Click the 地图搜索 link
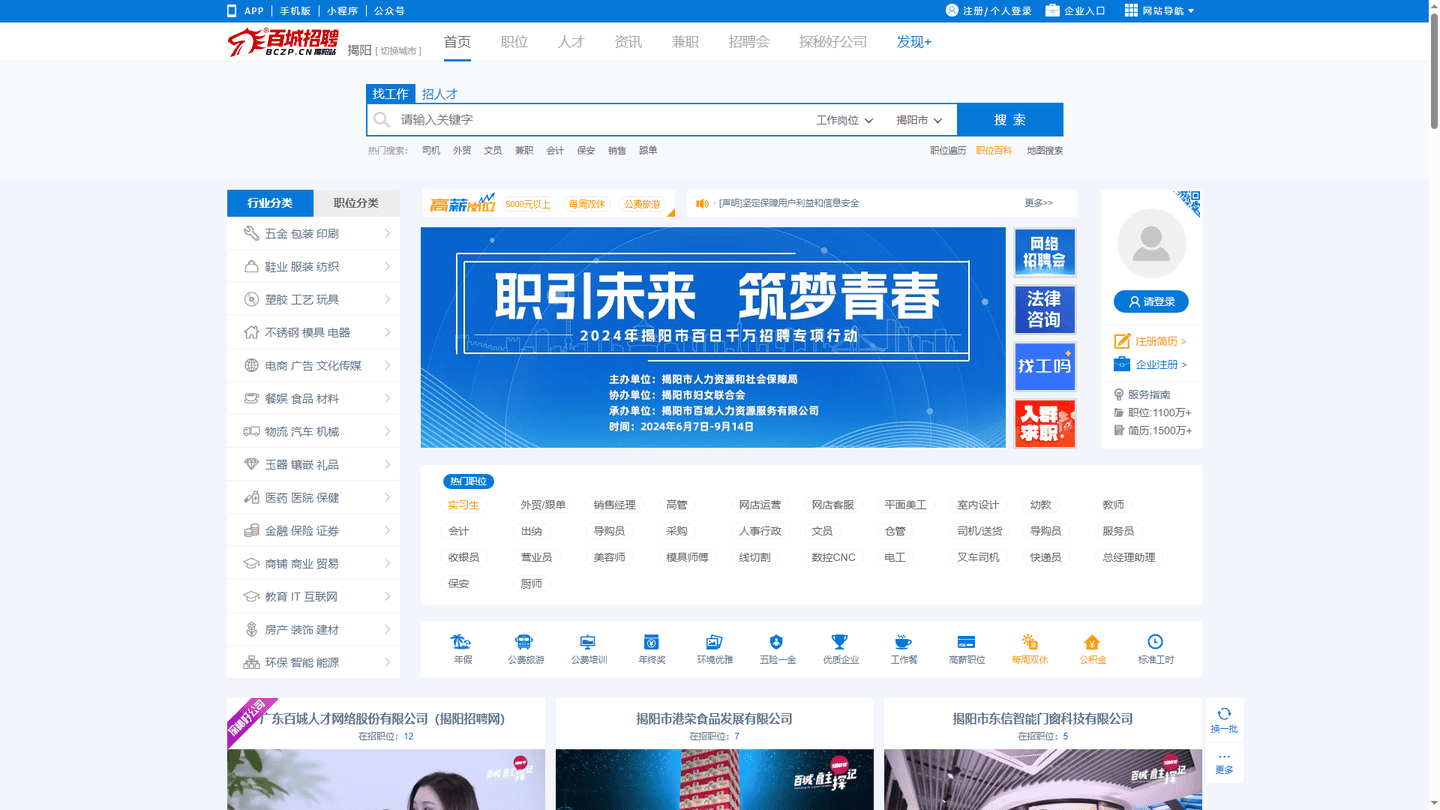The width and height of the screenshot is (1440, 810). click(1044, 151)
